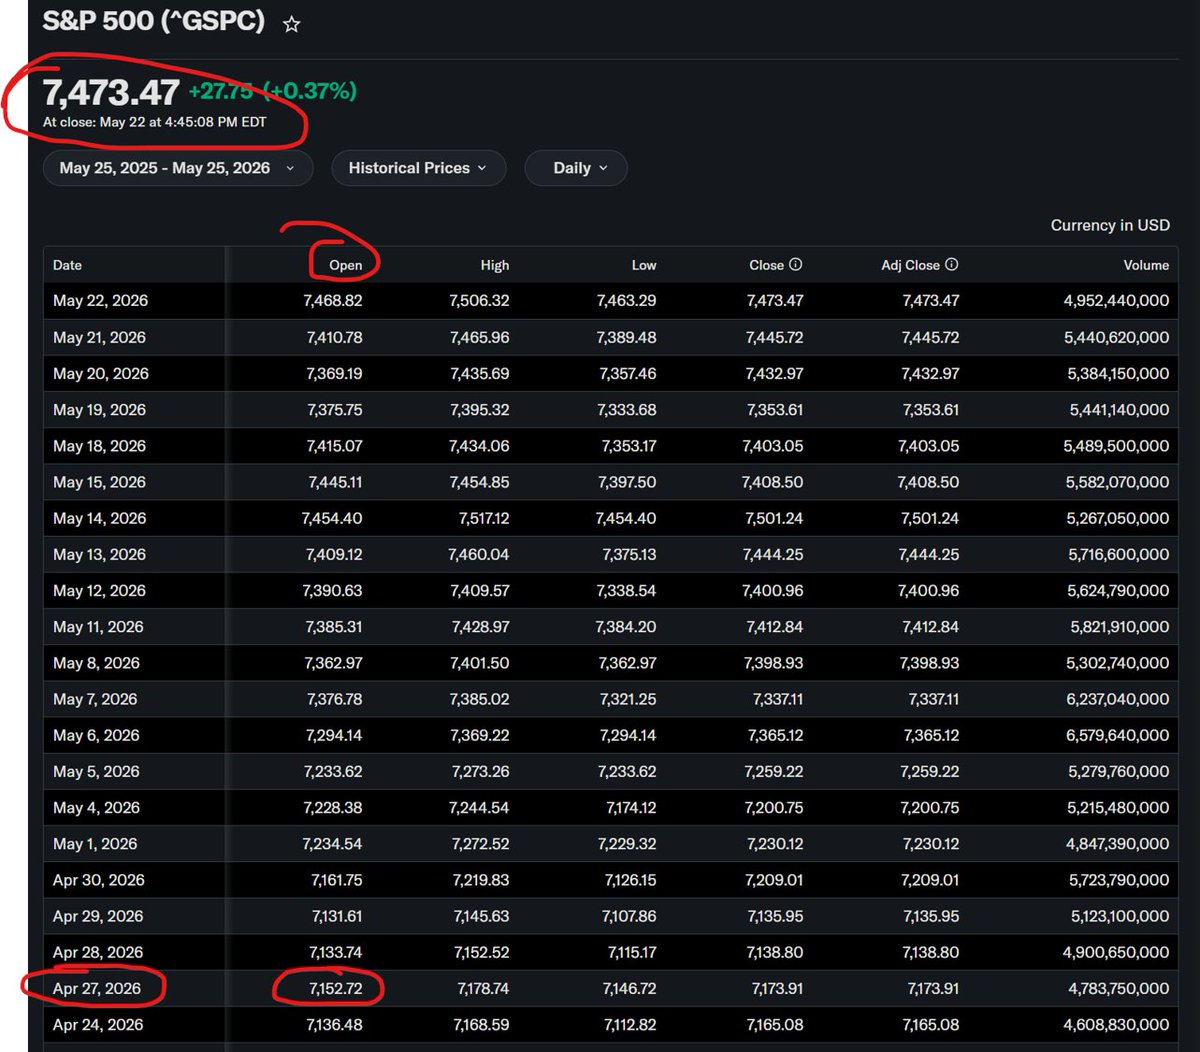Click the Volume column header
Screen dimensions: 1200x1052
1146,265
